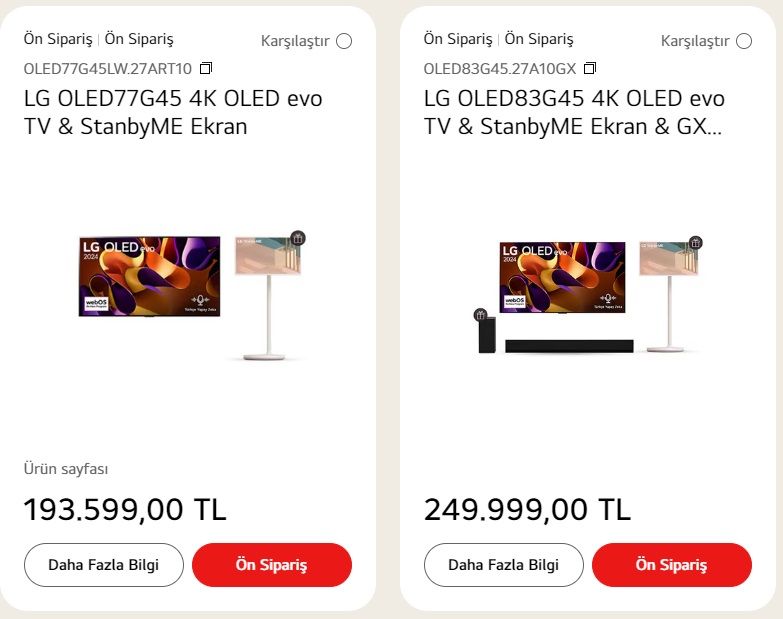Viewport: 783px width, 619px height.
Task: Click the 249.999,00 TL price
Action: [x=527, y=510]
